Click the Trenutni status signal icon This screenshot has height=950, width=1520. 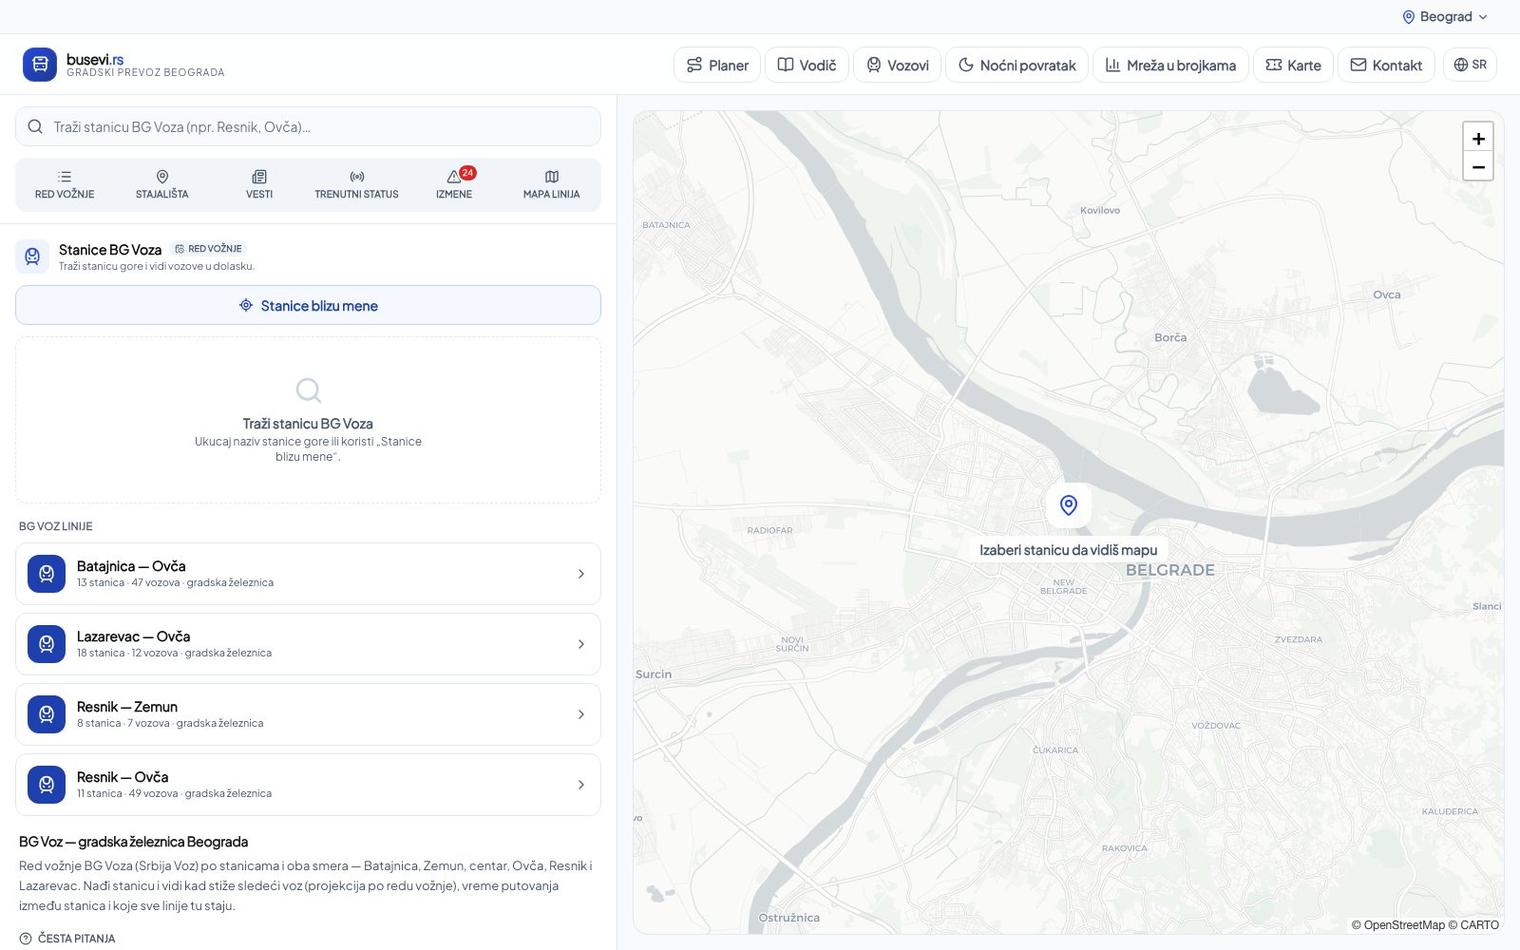[x=357, y=177]
